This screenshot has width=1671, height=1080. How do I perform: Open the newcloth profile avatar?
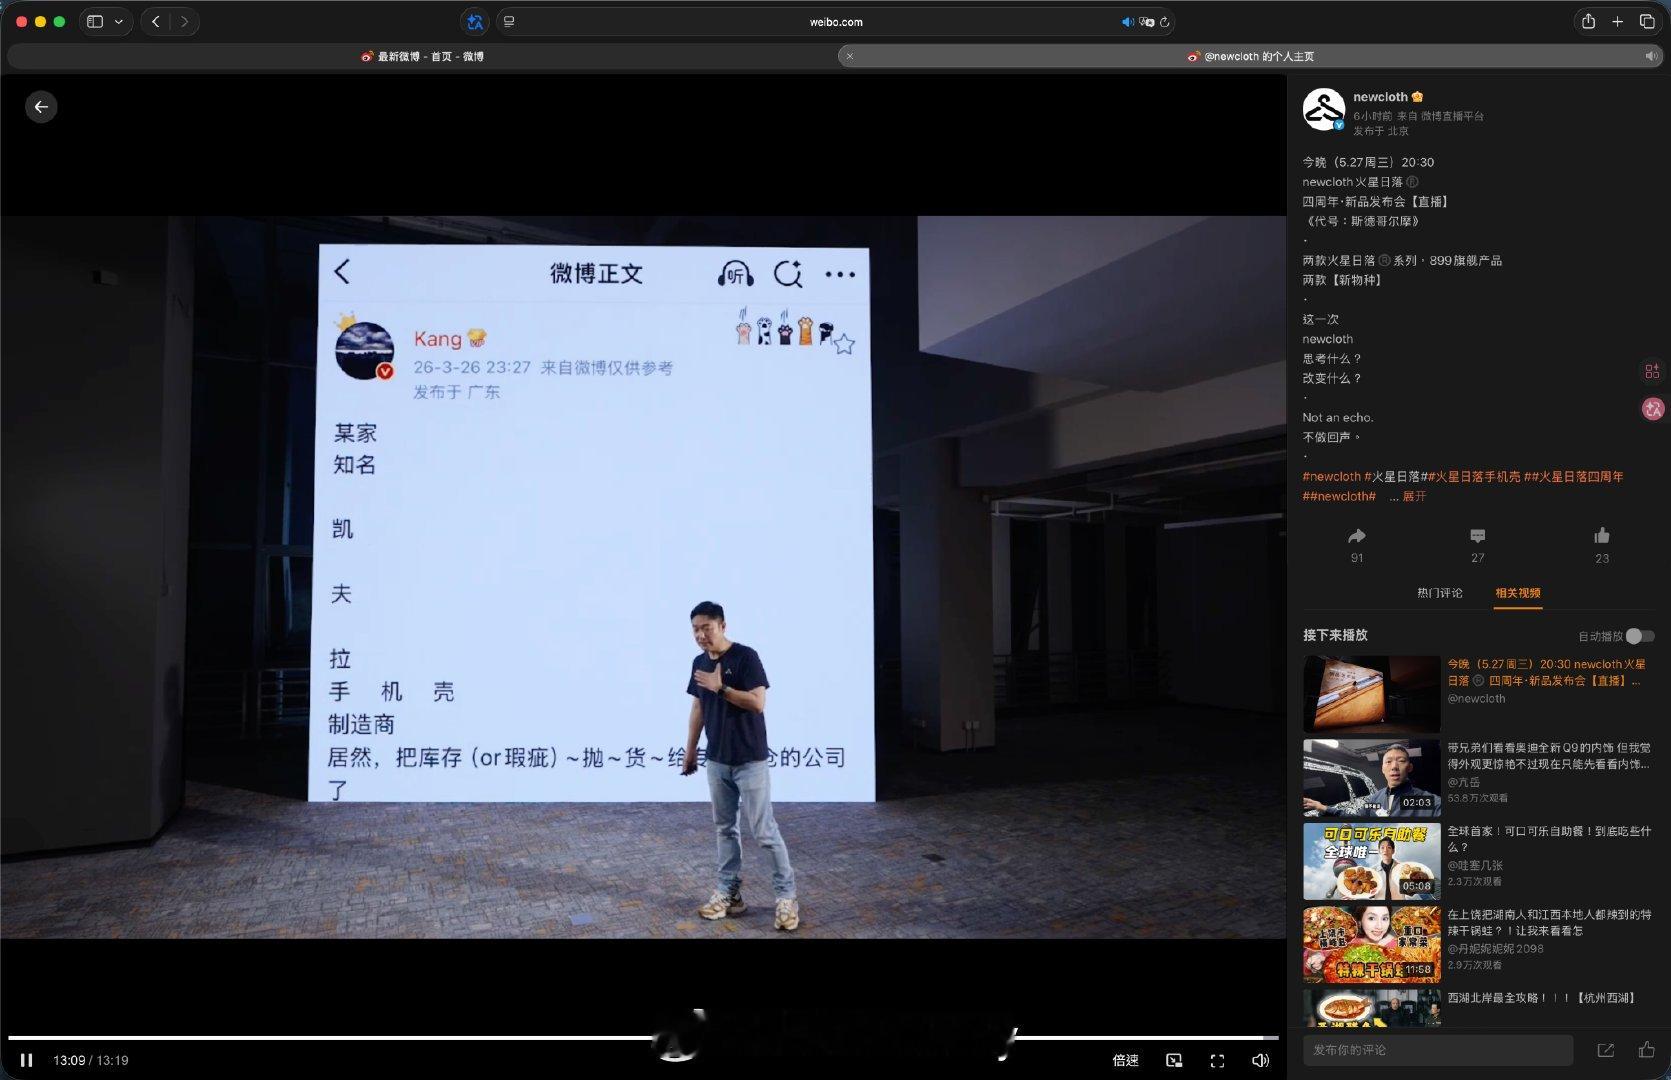1324,109
